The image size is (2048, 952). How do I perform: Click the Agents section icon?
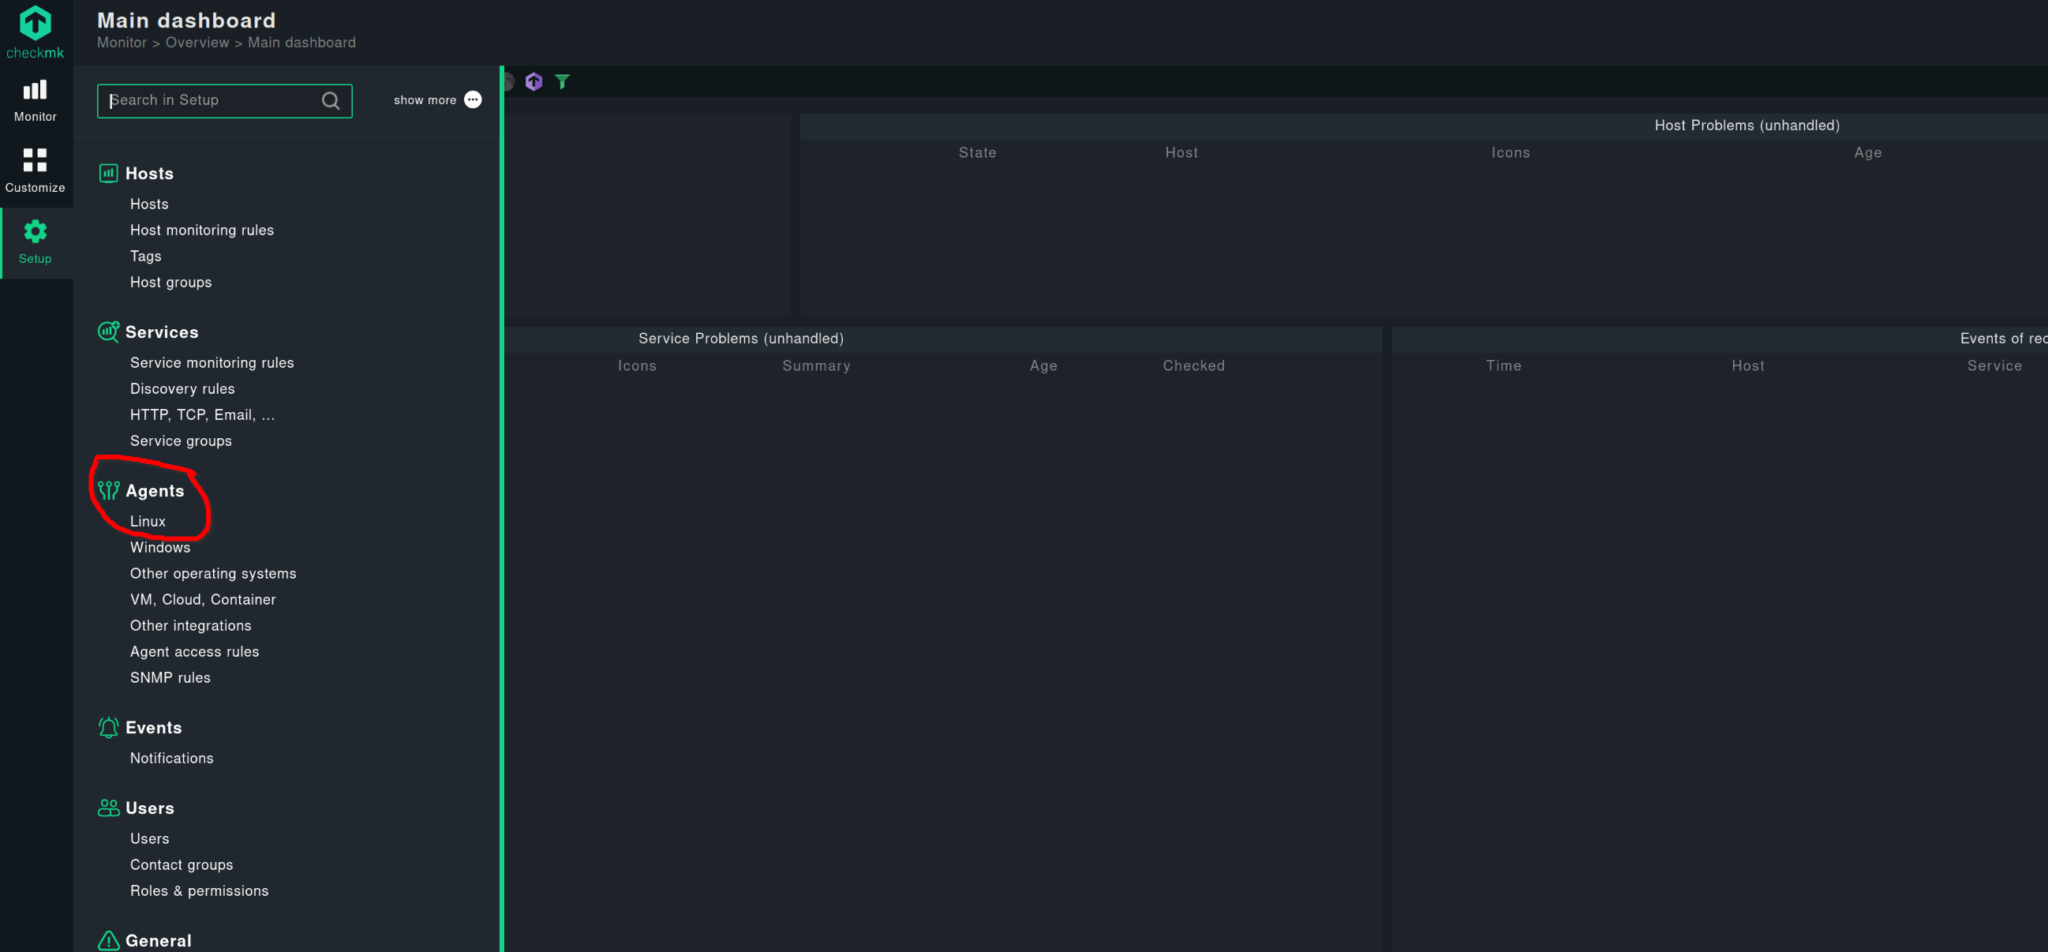tap(108, 491)
